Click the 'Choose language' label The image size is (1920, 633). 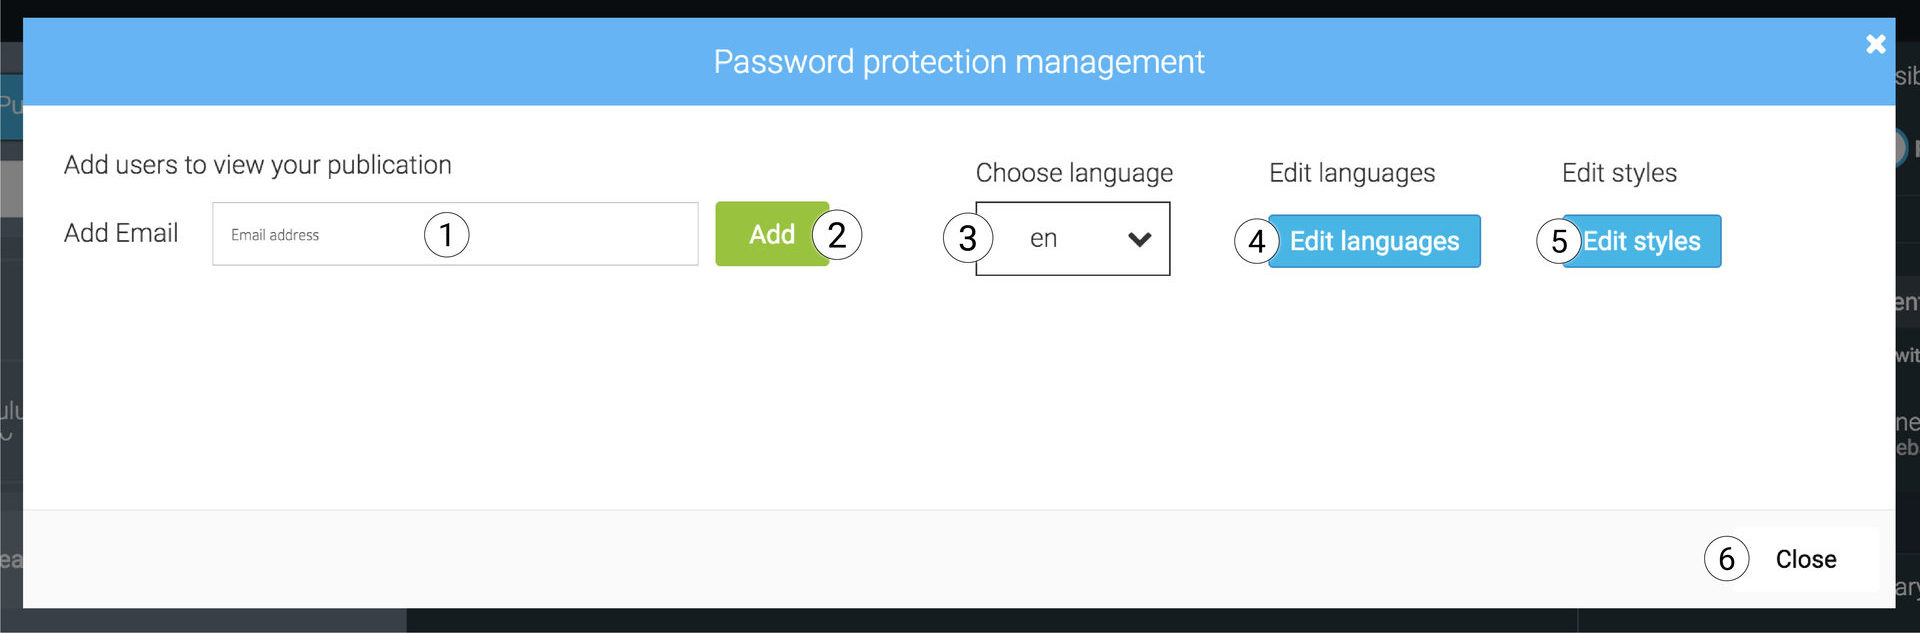pos(1074,173)
